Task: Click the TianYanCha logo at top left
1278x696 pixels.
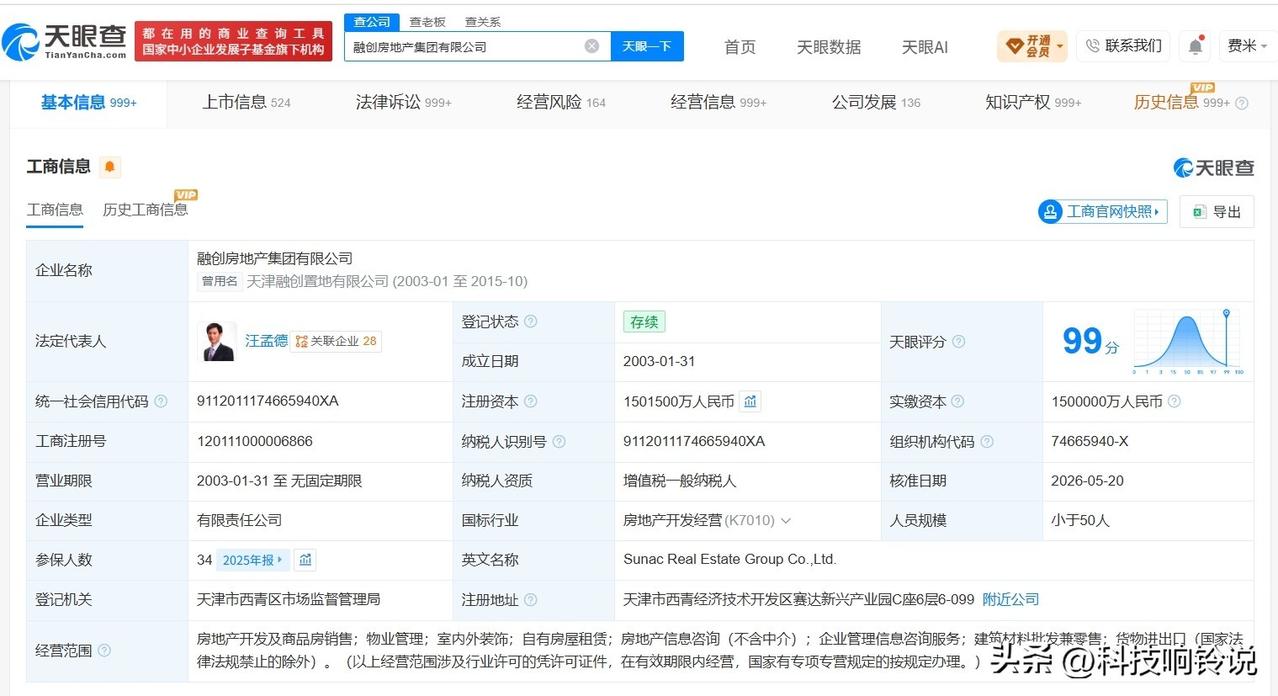Action: [65, 42]
